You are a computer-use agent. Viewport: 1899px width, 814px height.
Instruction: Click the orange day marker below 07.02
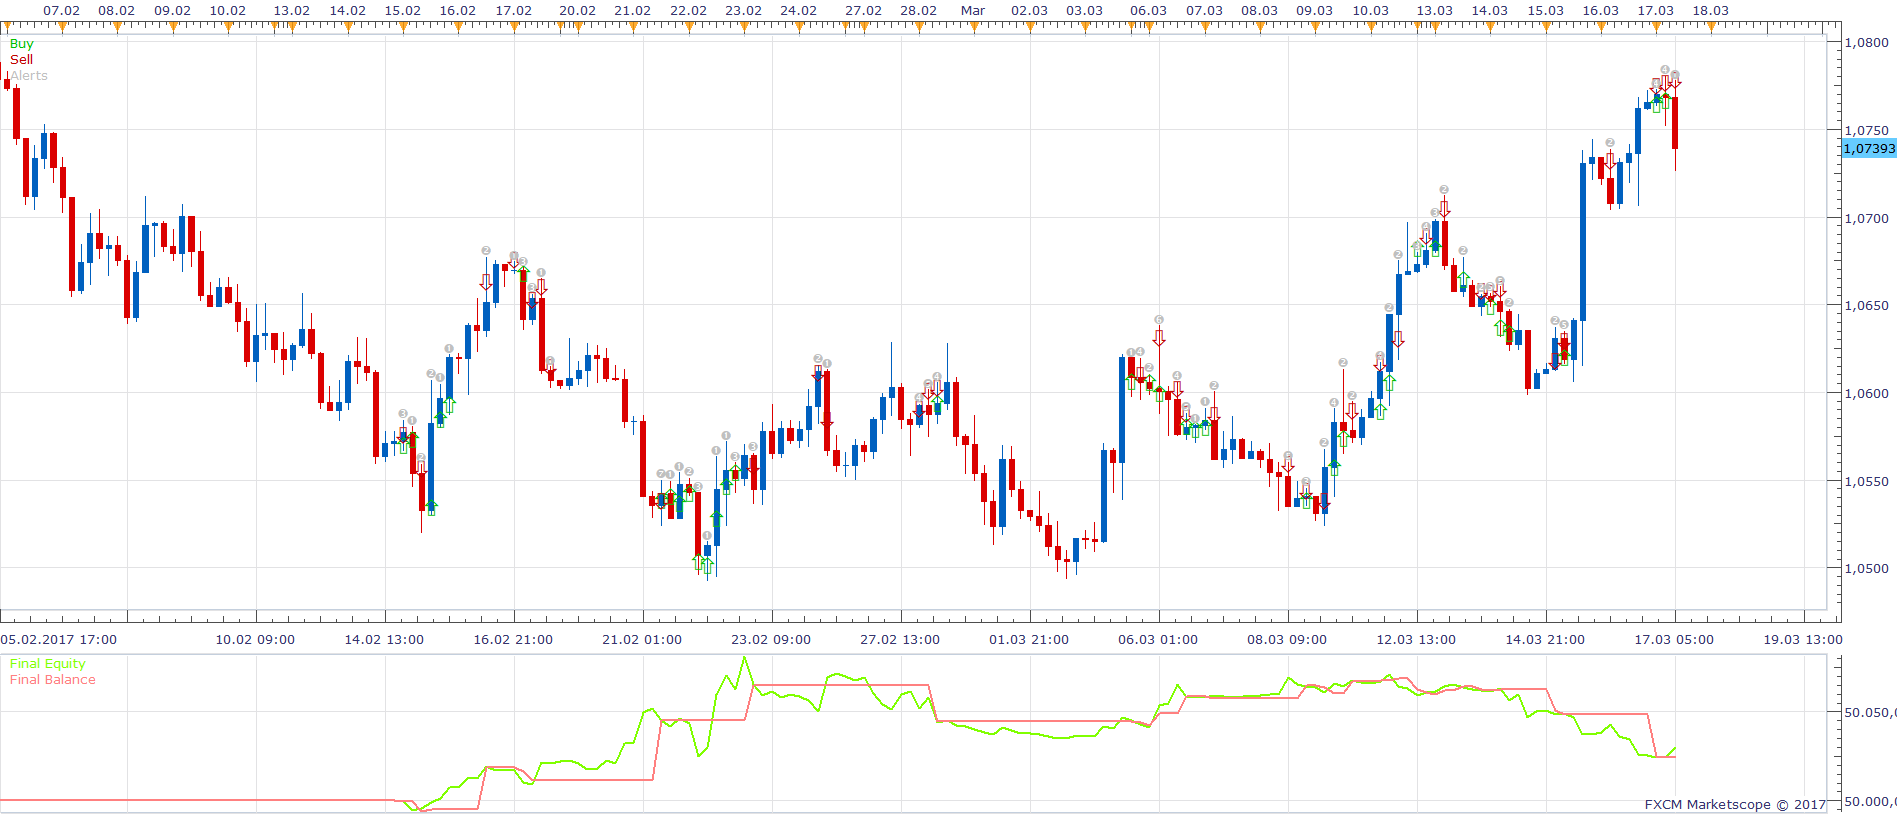[x=62, y=27]
